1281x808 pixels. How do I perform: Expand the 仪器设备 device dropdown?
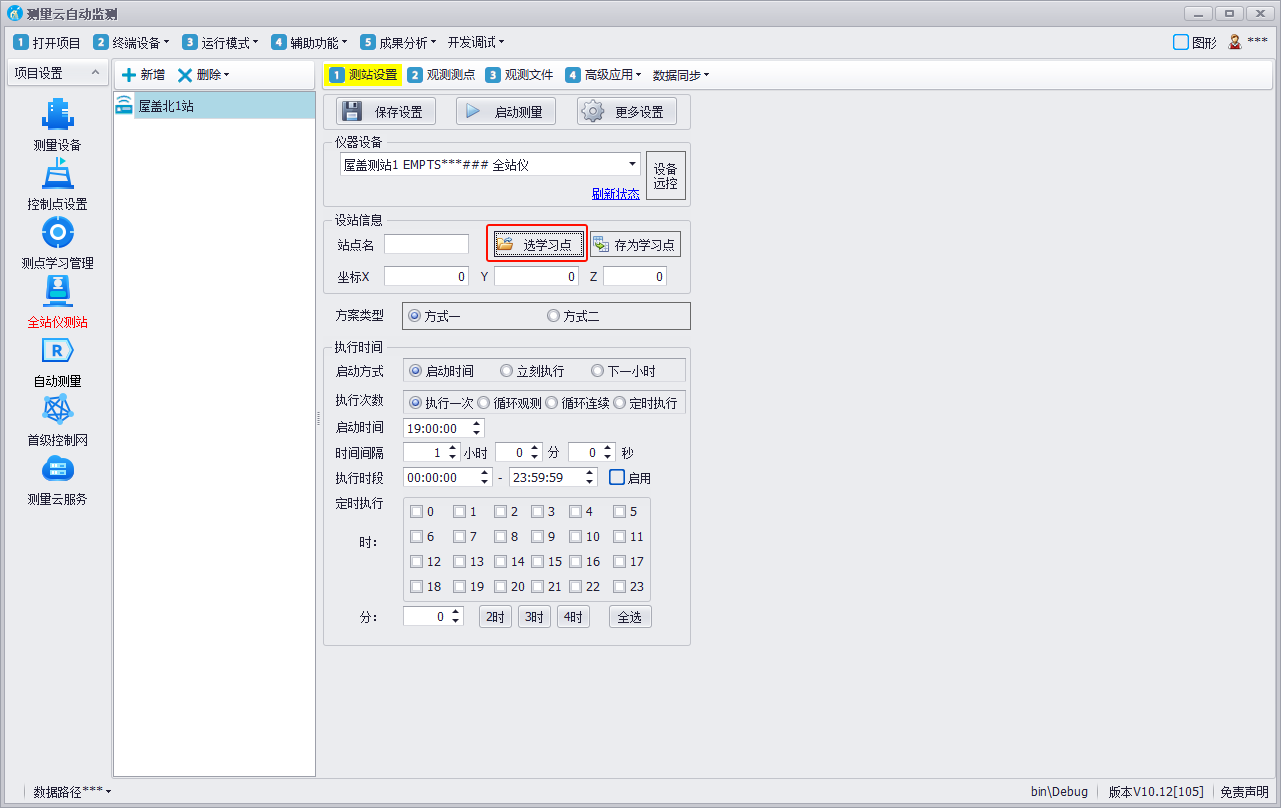(x=633, y=164)
